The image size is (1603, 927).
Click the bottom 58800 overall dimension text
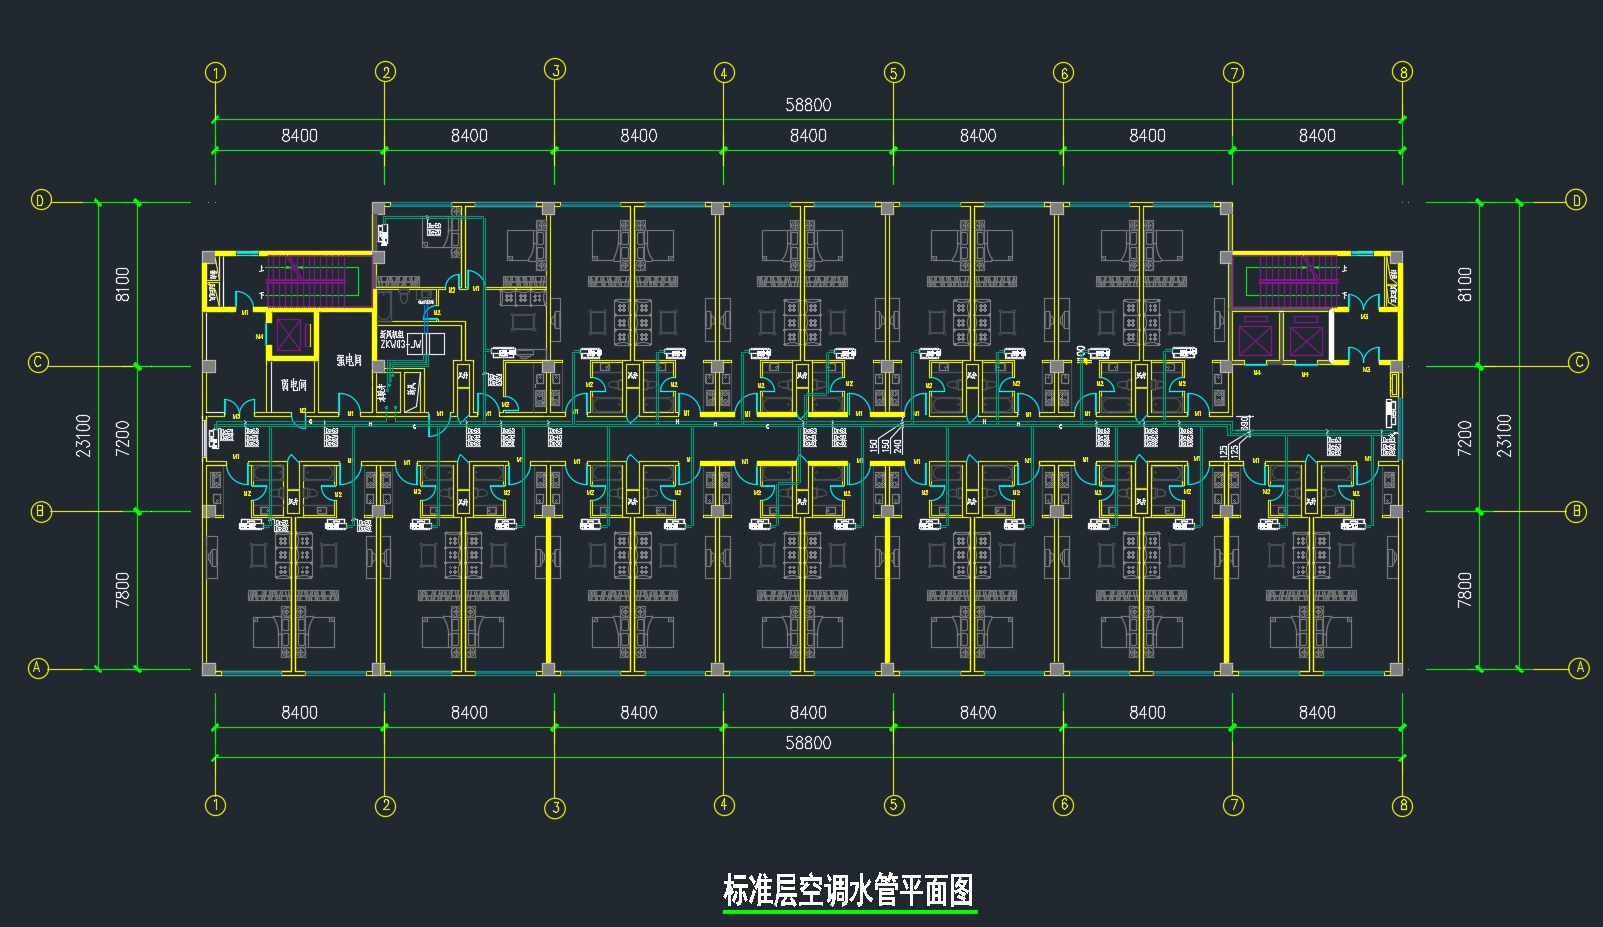(808, 743)
